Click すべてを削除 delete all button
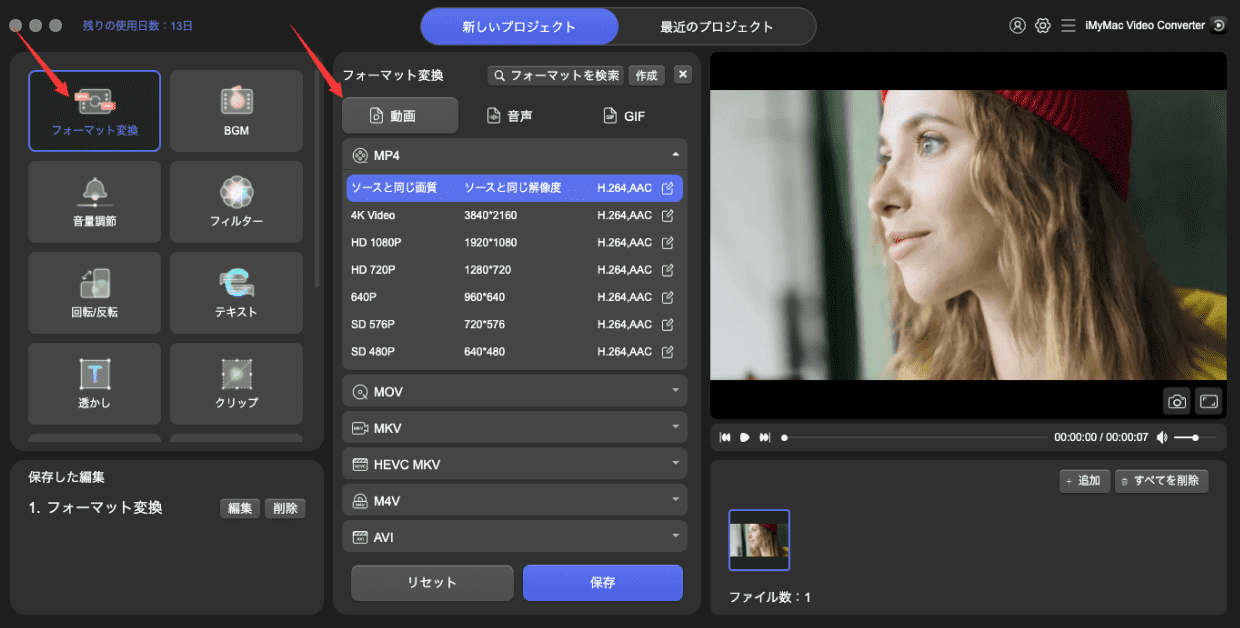Viewport: 1240px width, 628px height. tap(1162, 481)
